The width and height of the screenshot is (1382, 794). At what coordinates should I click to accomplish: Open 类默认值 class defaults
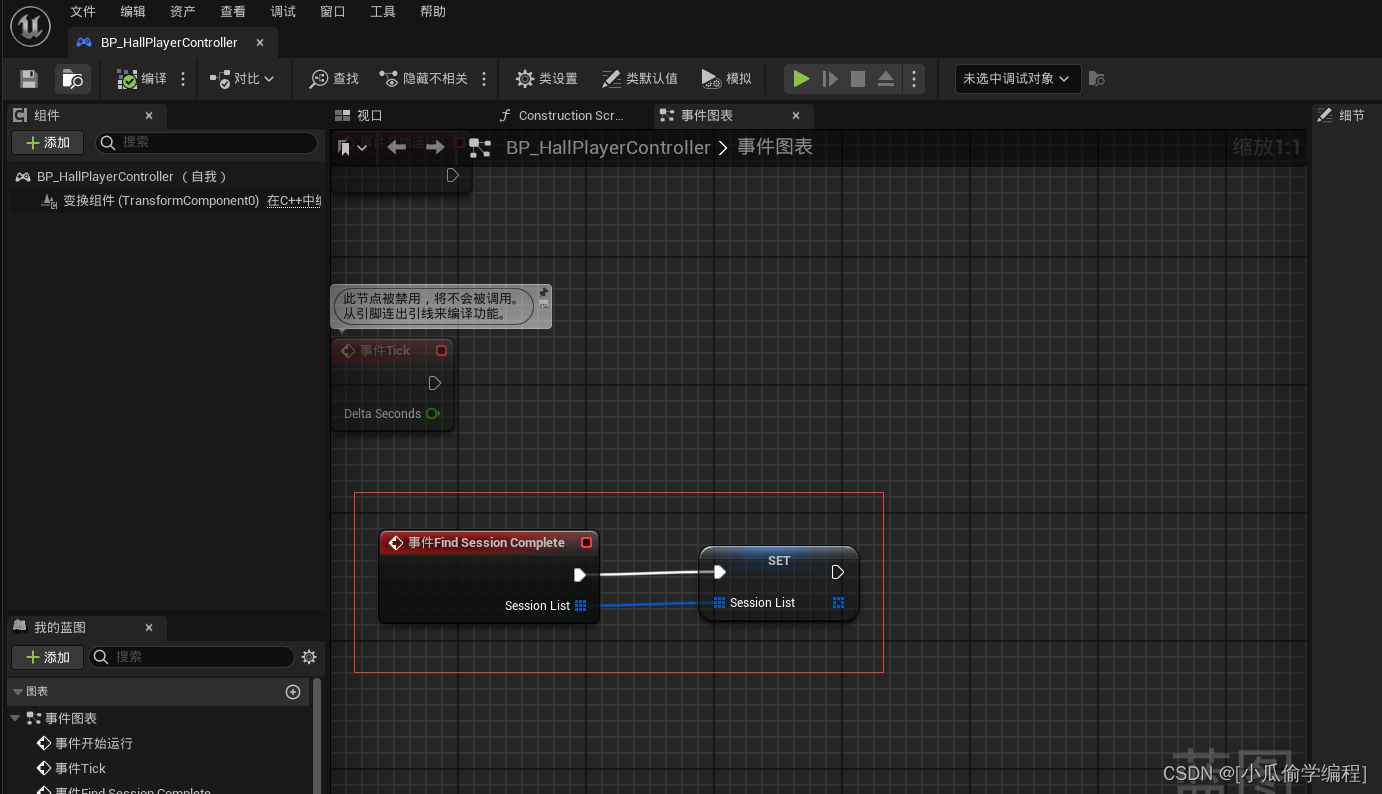(x=640, y=78)
